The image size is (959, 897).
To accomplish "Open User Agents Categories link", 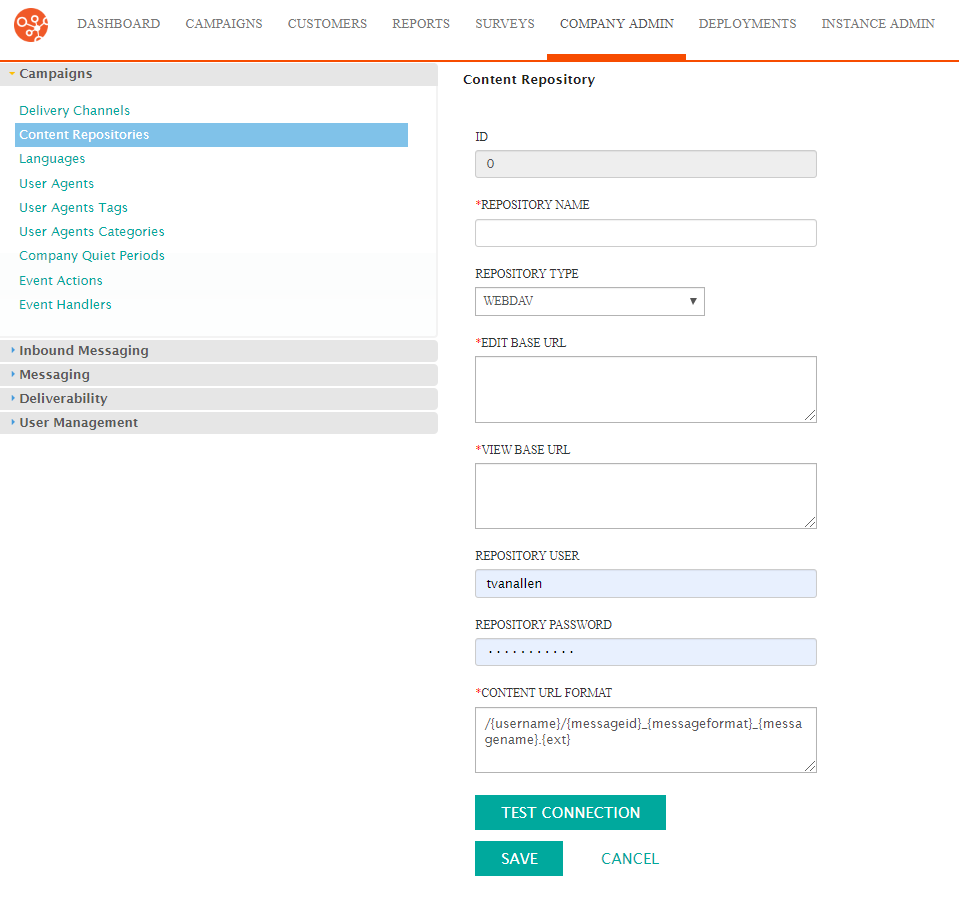I will [92, 232].
